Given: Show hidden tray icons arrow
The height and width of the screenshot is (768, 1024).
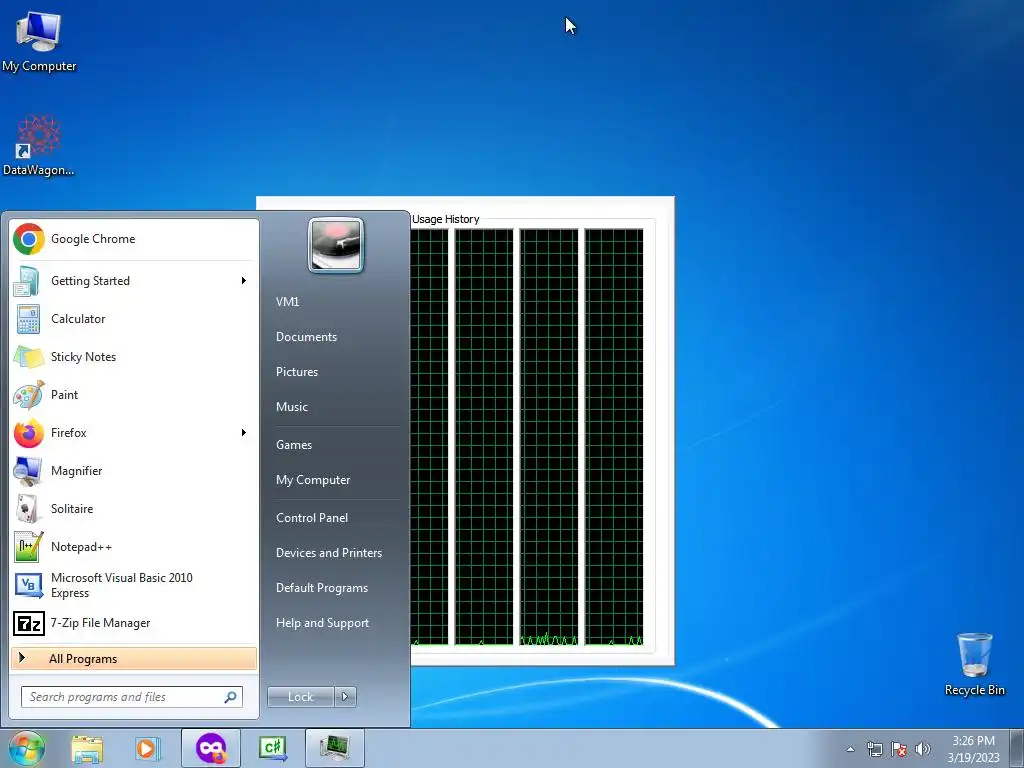Looking at the screenshot, I should (x=850, y=749).
